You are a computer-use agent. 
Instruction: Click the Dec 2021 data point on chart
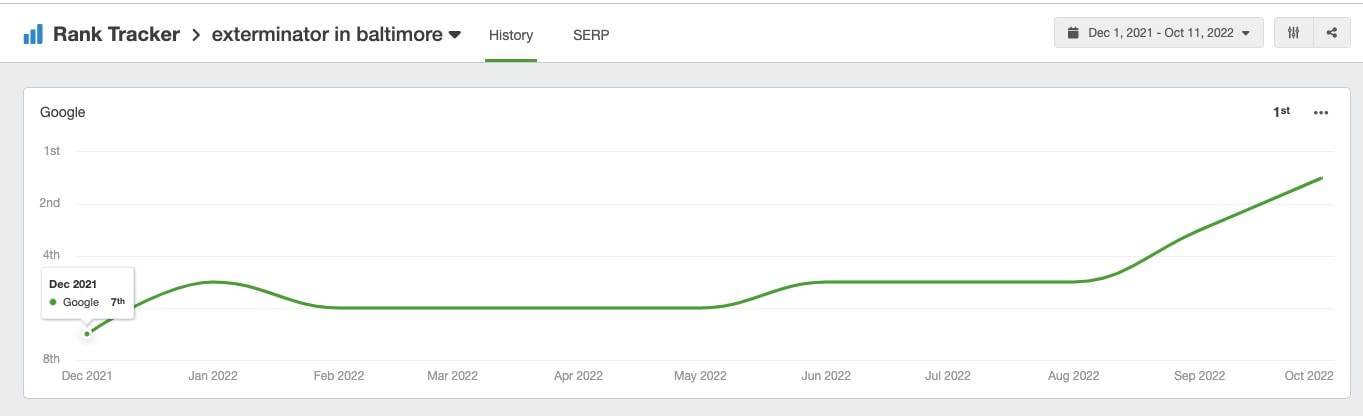point(87,334)
